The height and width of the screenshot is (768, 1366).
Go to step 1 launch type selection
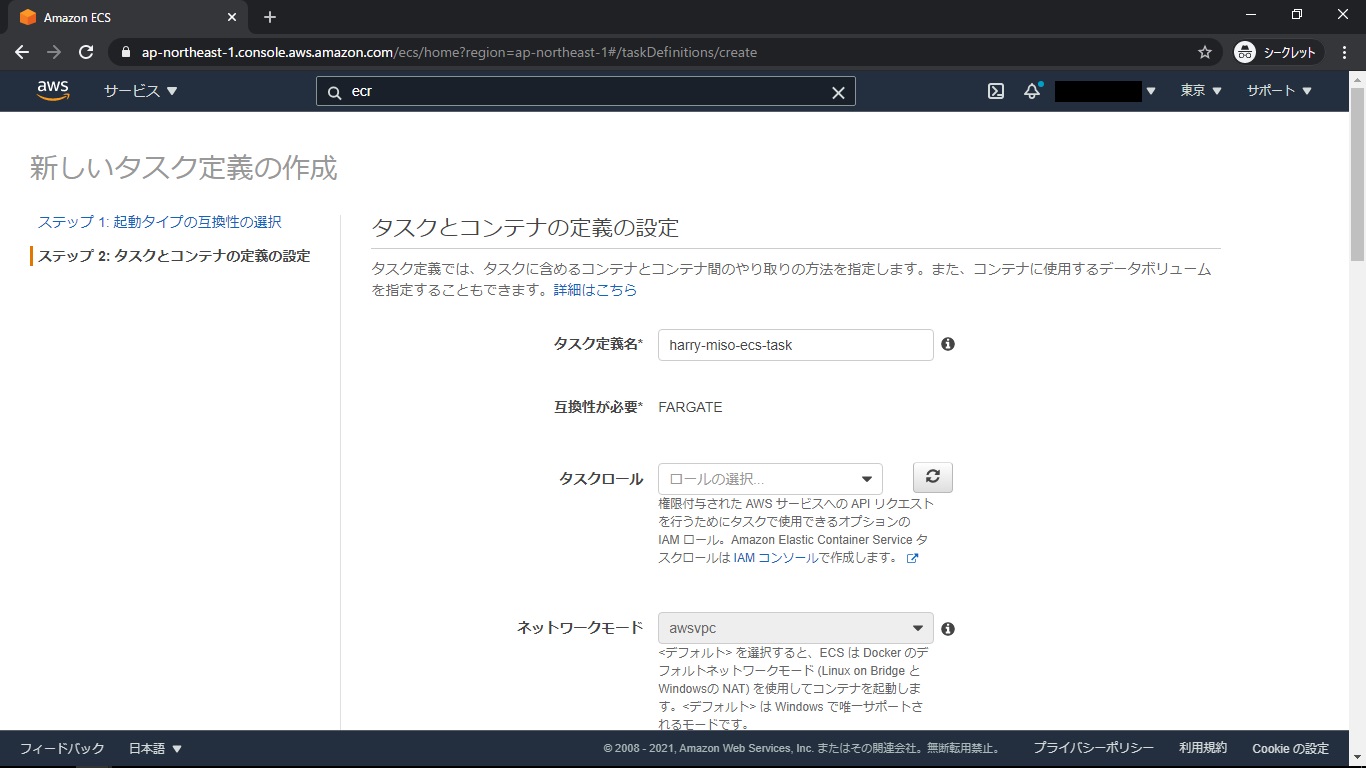160,222
